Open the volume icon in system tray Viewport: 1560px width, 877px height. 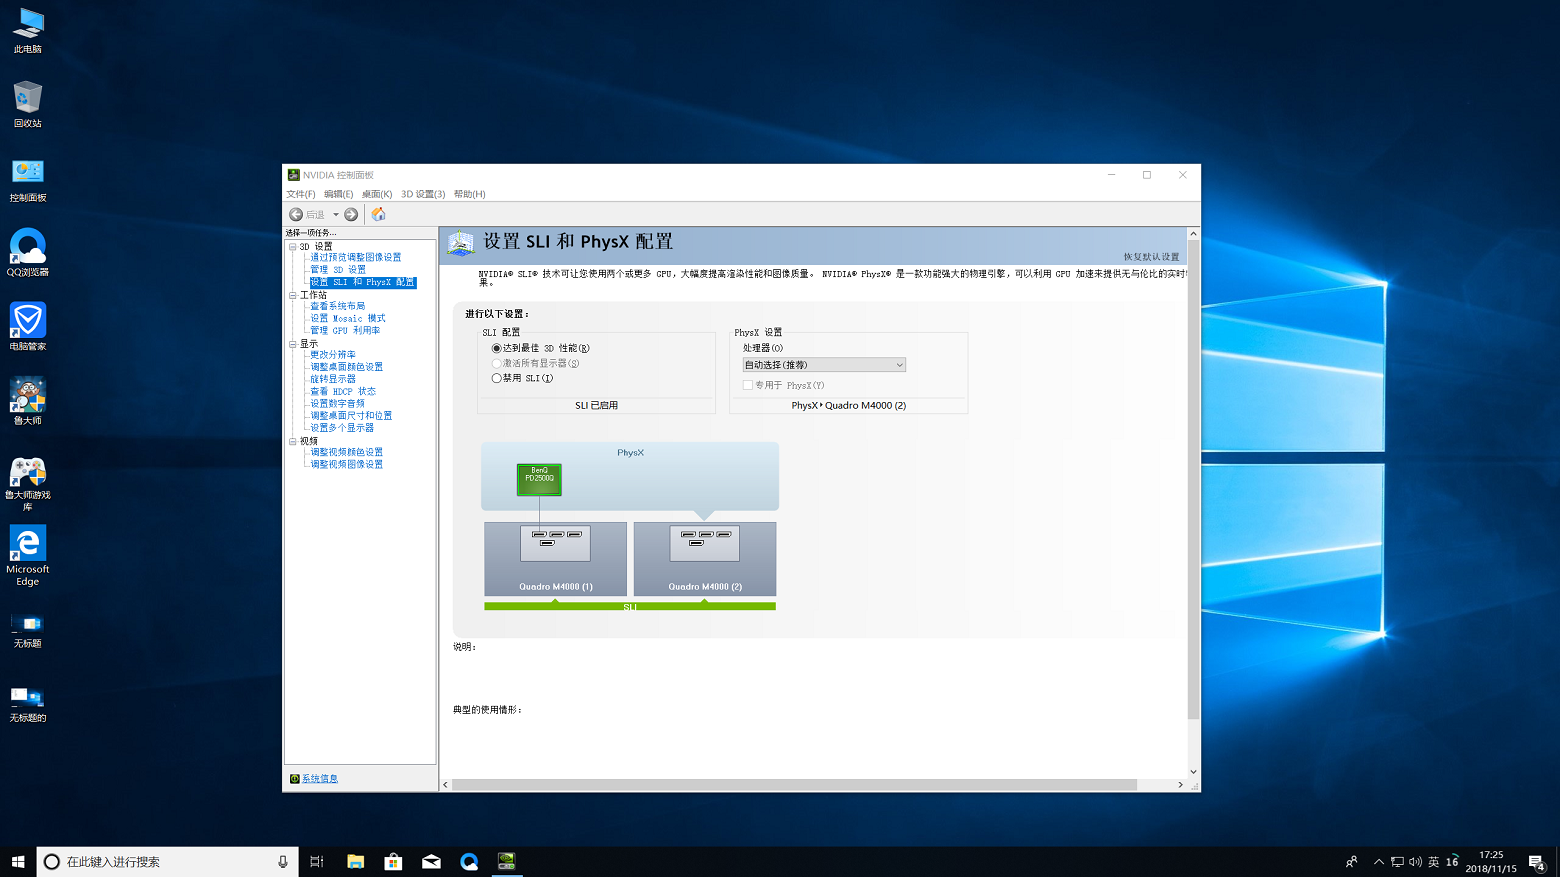1415,862
